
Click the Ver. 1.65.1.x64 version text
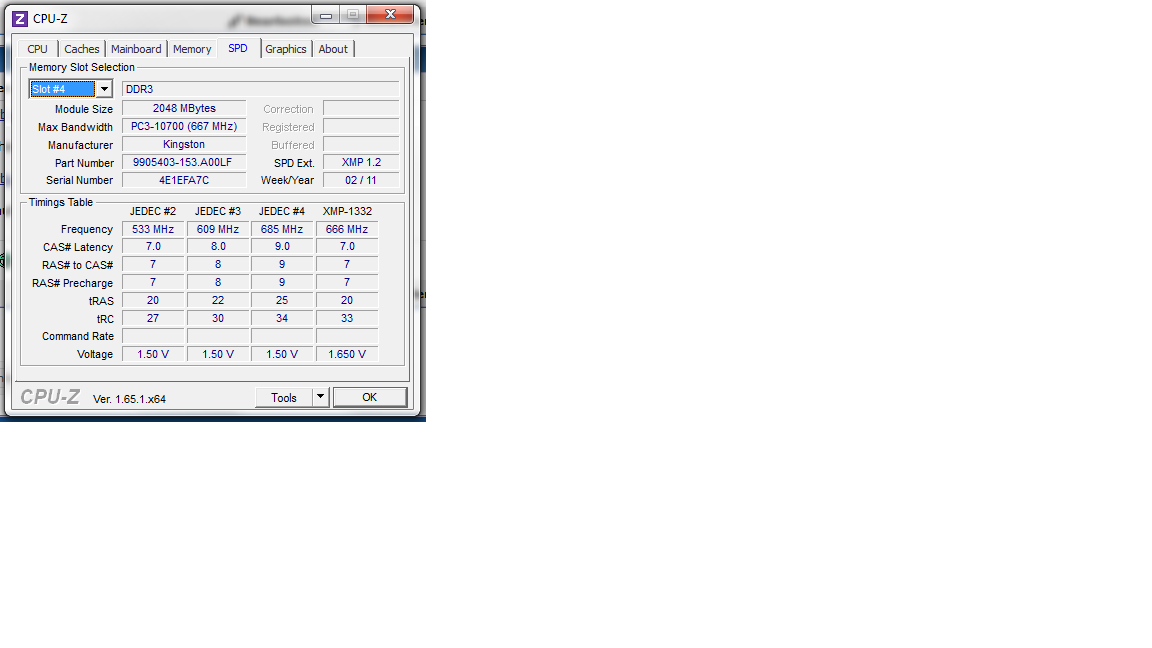129,399
